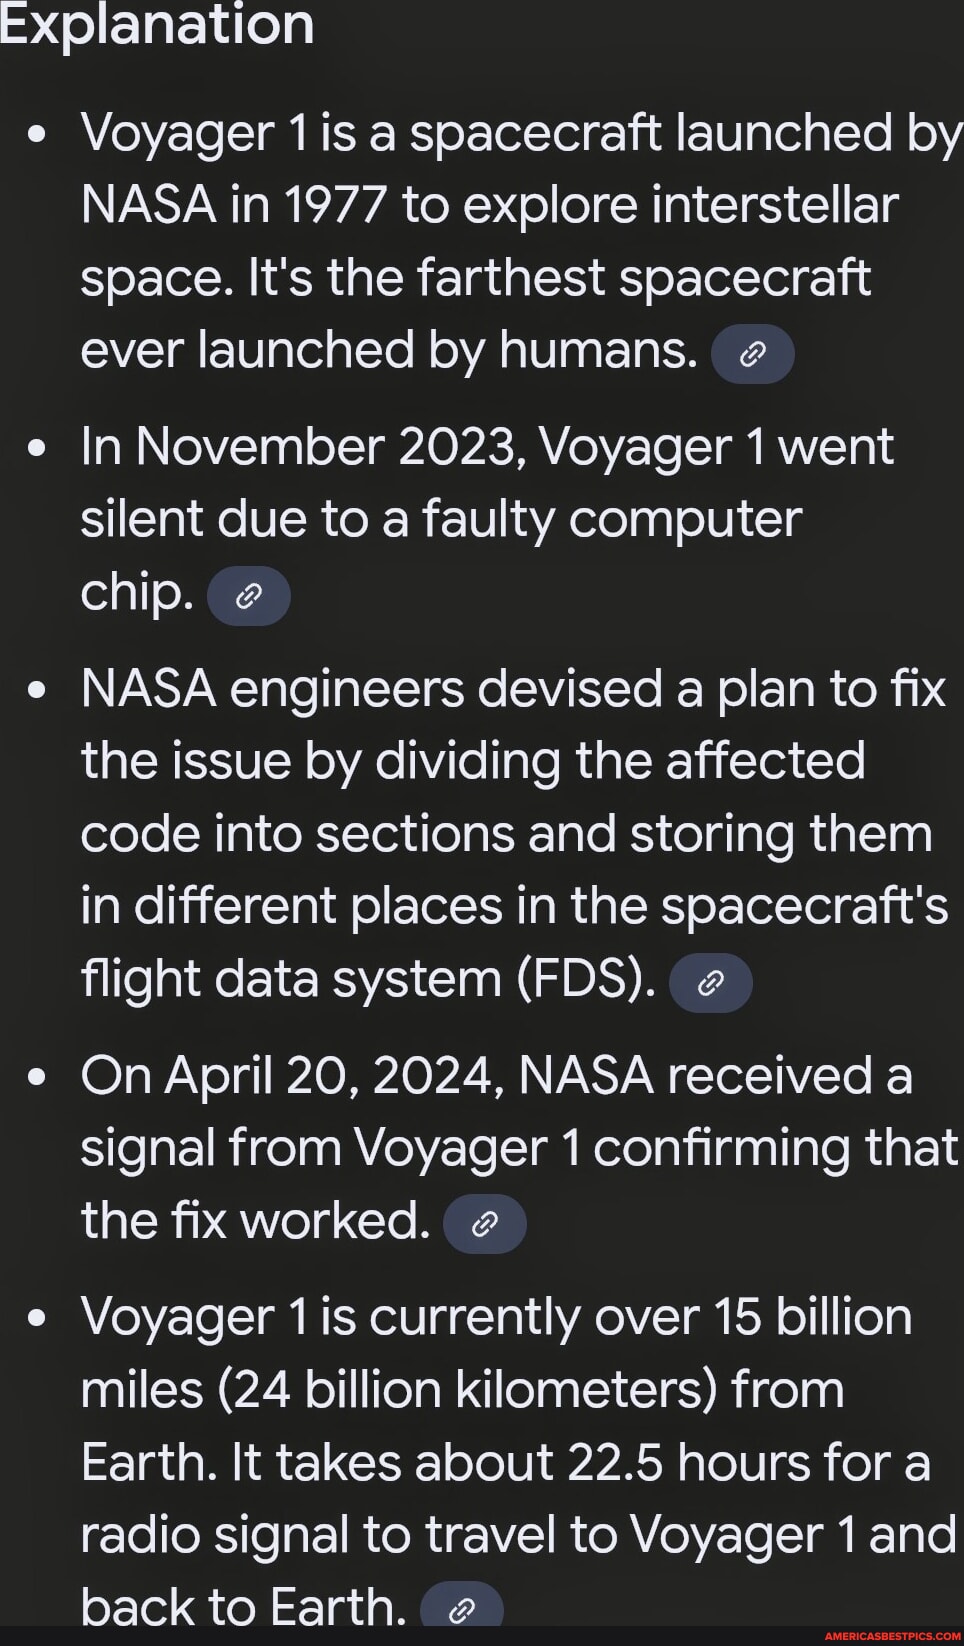
Task: Open source link after "flight data system (FDS)"
Action: tap(712, 983)
